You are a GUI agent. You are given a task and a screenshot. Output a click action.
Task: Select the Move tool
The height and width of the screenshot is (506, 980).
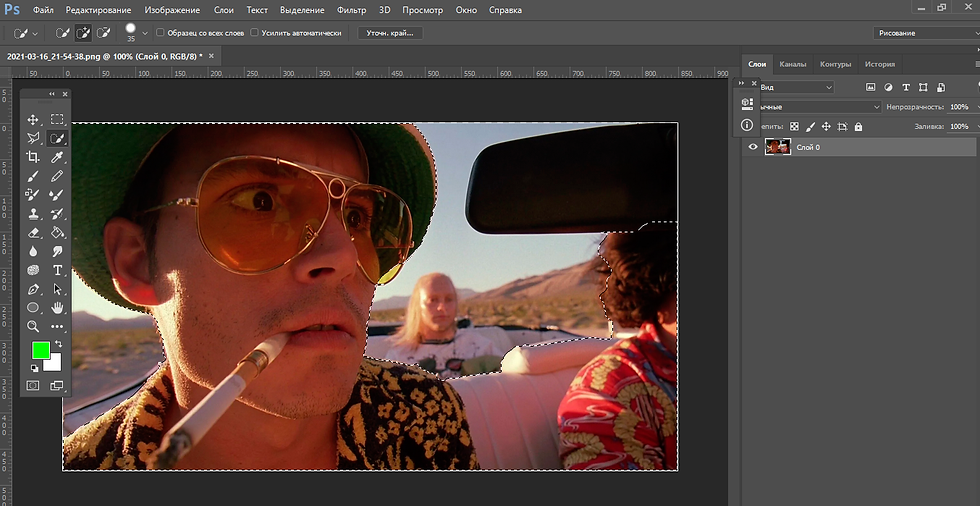[x=33, y=119]
